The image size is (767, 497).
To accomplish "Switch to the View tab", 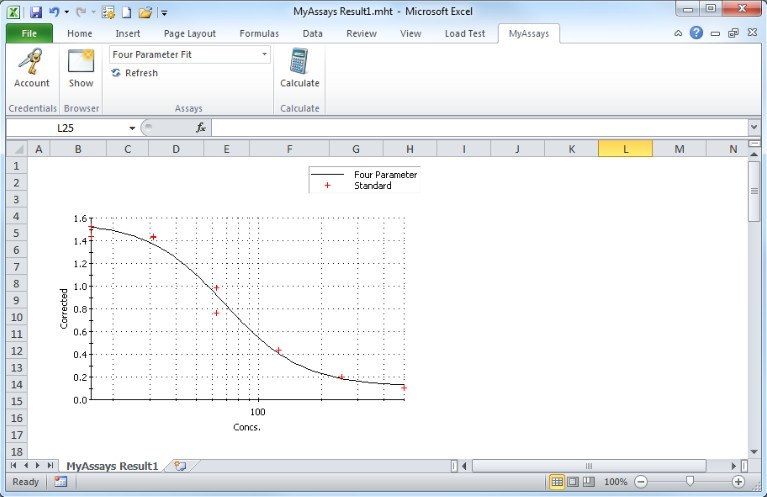I will (x=410, y=33).
